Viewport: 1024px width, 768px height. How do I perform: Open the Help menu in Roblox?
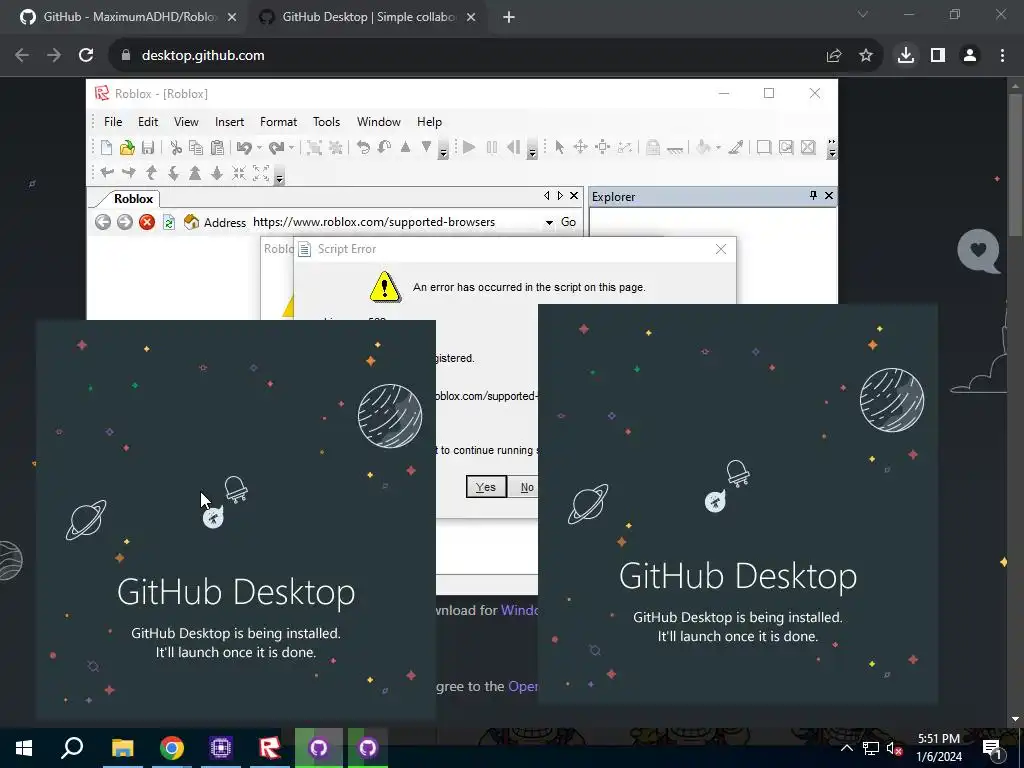429,122
